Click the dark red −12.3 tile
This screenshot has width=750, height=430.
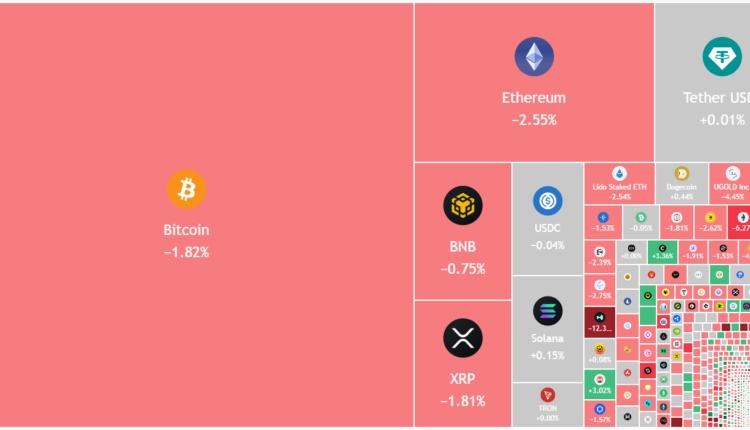(x=600, y=322)
